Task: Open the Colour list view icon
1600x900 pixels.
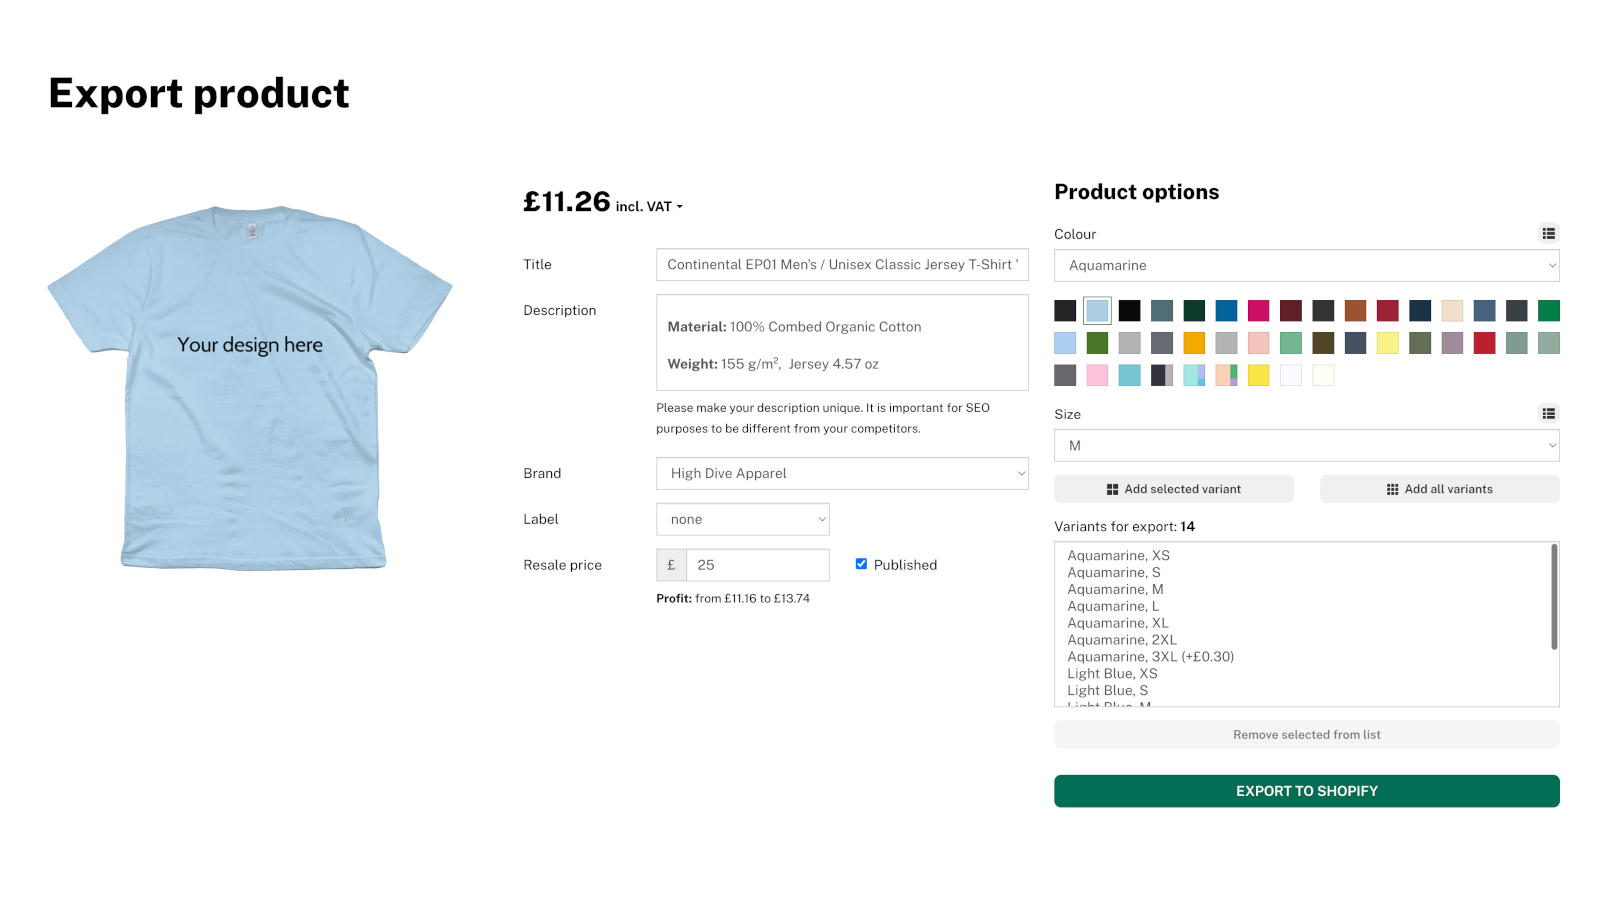Action: tap(1548, 233)
